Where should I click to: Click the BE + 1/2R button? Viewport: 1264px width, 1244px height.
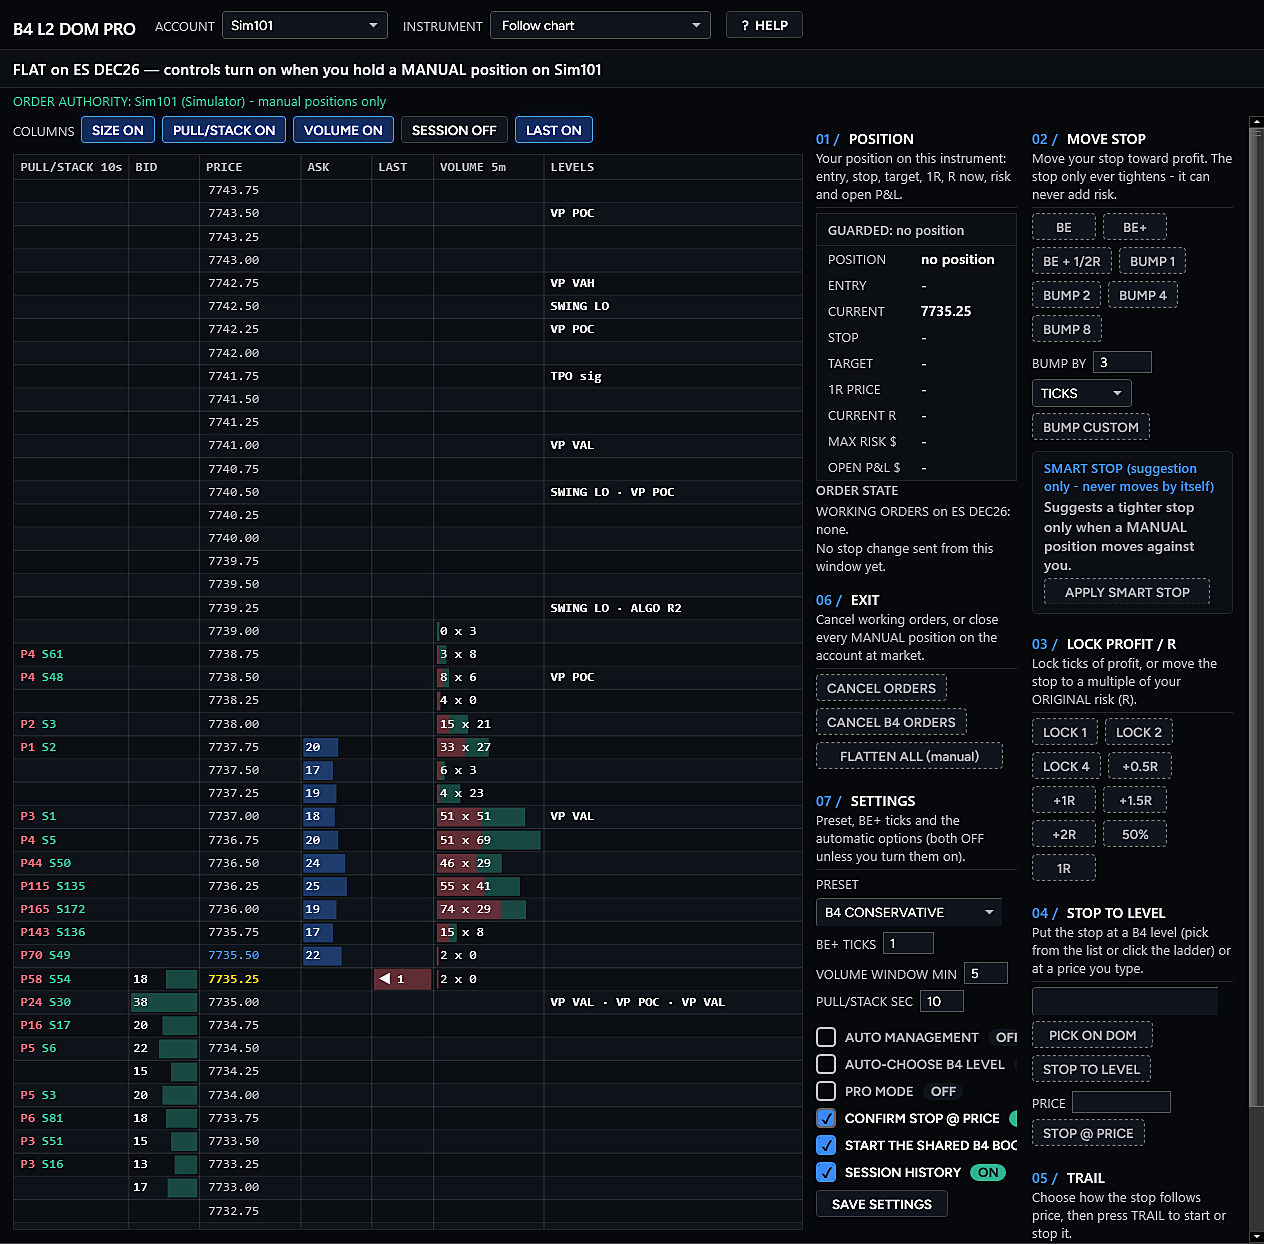[1072, 261]
